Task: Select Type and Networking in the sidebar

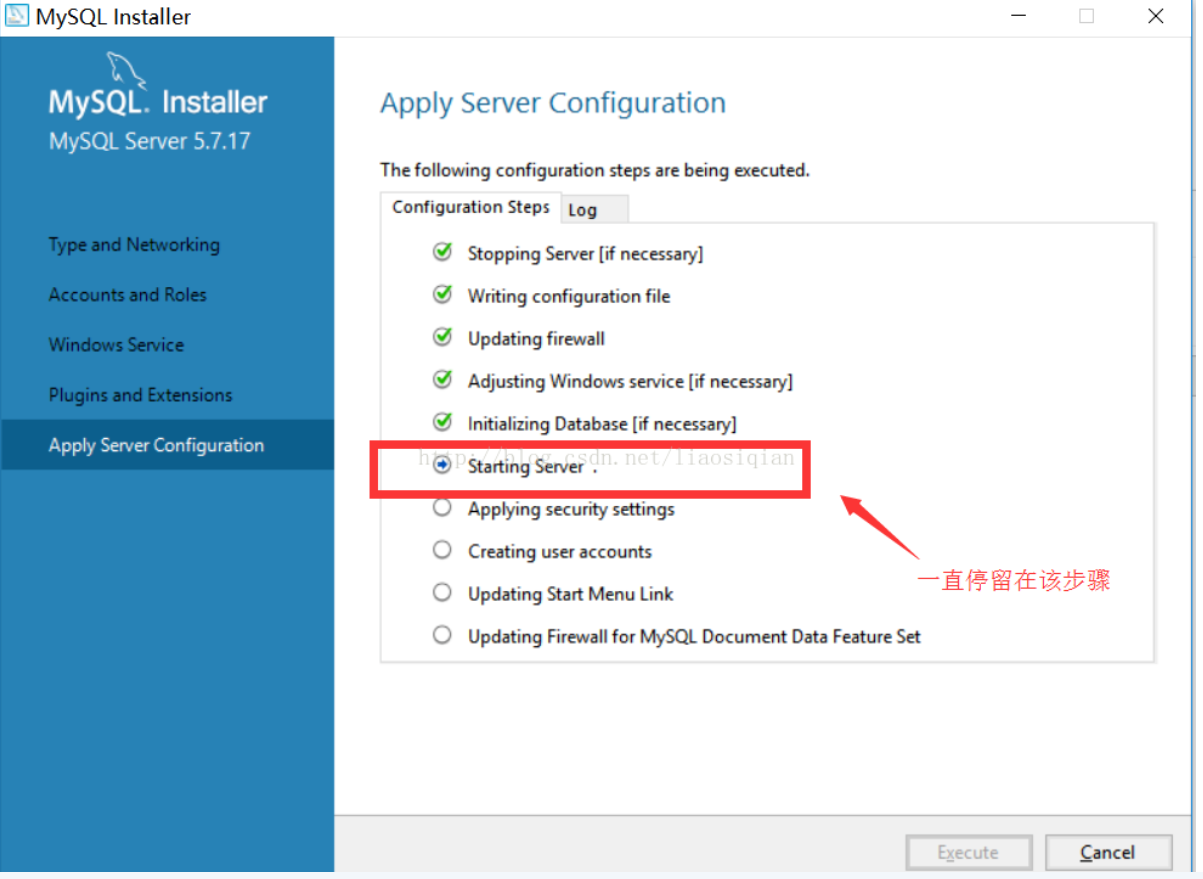Action: coord(133,244)
